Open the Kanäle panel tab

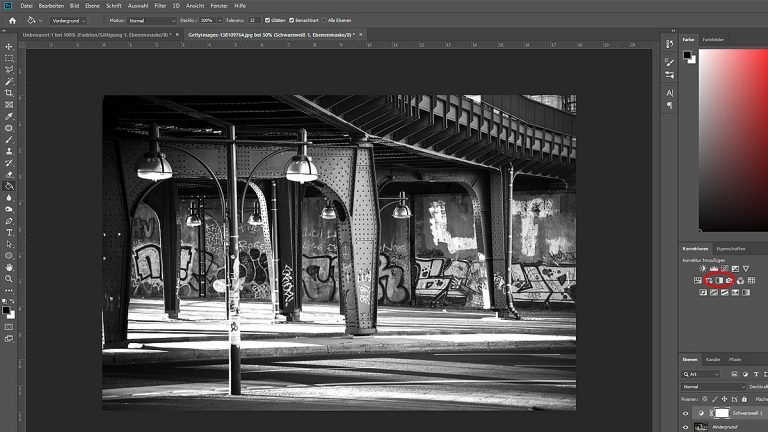pyautogui.click(x=713, y=359)
